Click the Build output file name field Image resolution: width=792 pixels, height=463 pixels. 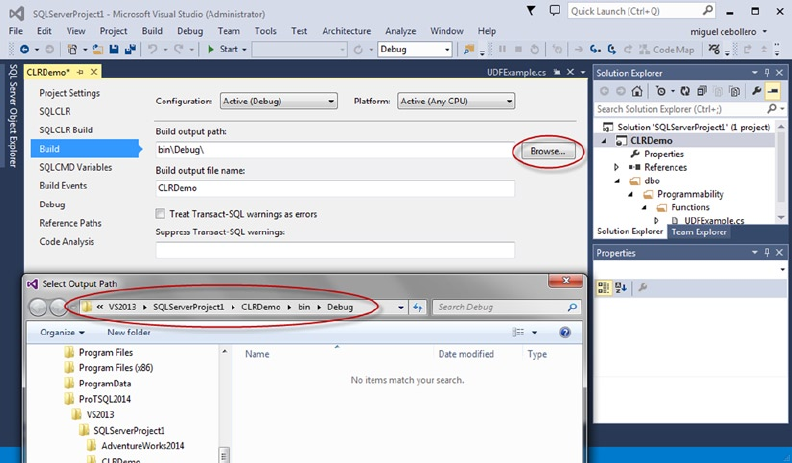(x=335, y=188)
